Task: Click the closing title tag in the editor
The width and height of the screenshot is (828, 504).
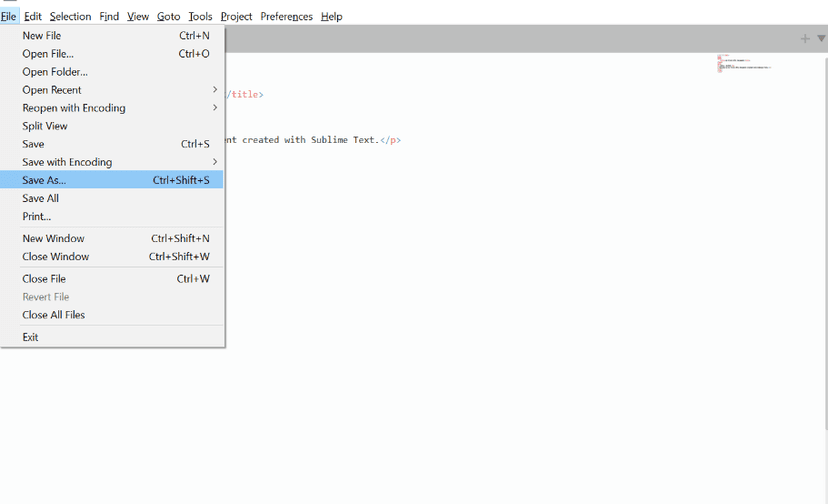Action: (244, 95)
